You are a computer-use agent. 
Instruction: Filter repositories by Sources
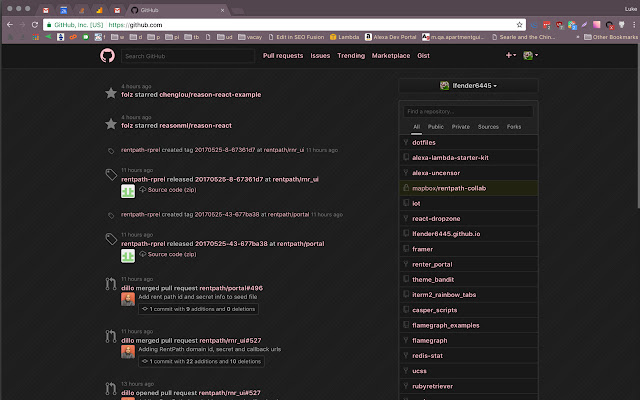click(x=488, y=127)
